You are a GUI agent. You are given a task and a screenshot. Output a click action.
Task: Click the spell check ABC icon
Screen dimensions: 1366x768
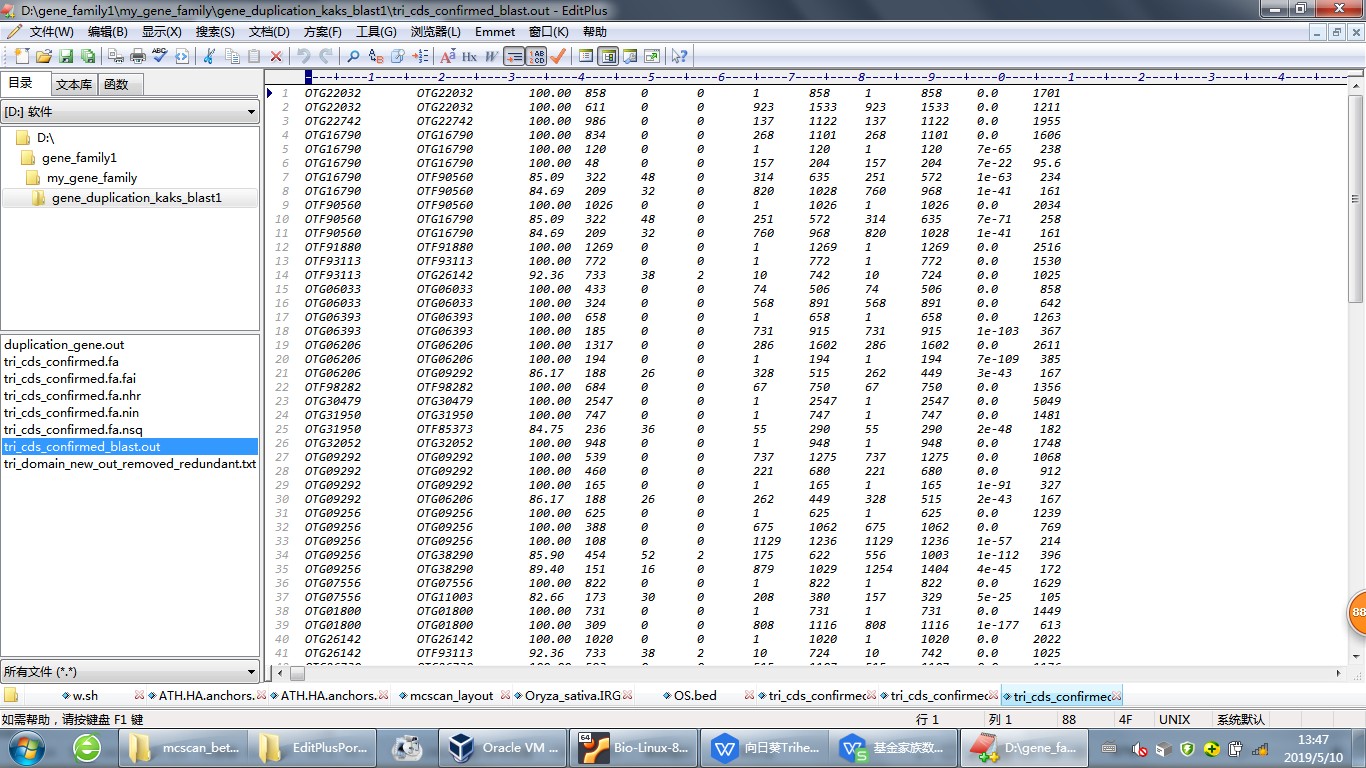(x=159, y=57)
